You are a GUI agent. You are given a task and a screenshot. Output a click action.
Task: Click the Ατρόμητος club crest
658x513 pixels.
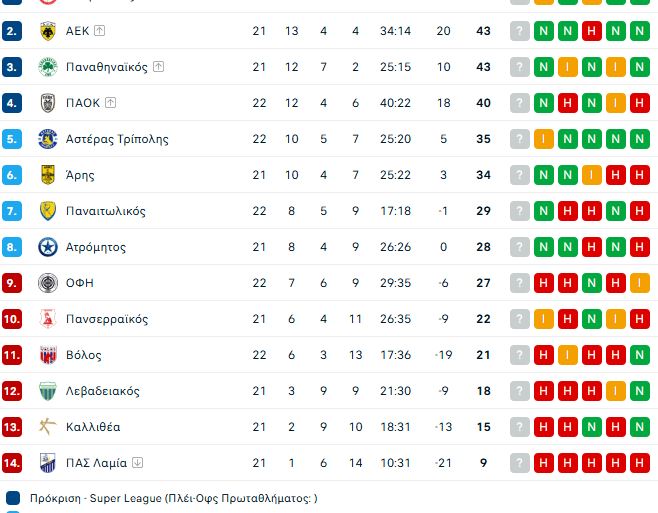[x=47, y=247]
